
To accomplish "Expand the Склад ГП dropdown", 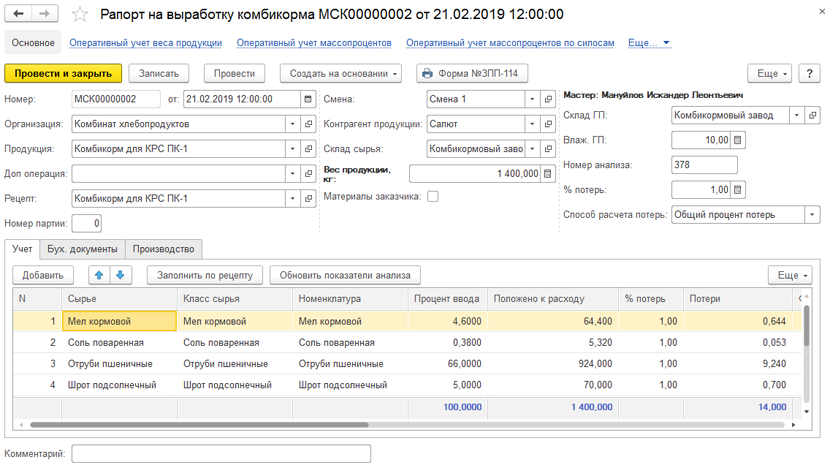I will 797,115.
